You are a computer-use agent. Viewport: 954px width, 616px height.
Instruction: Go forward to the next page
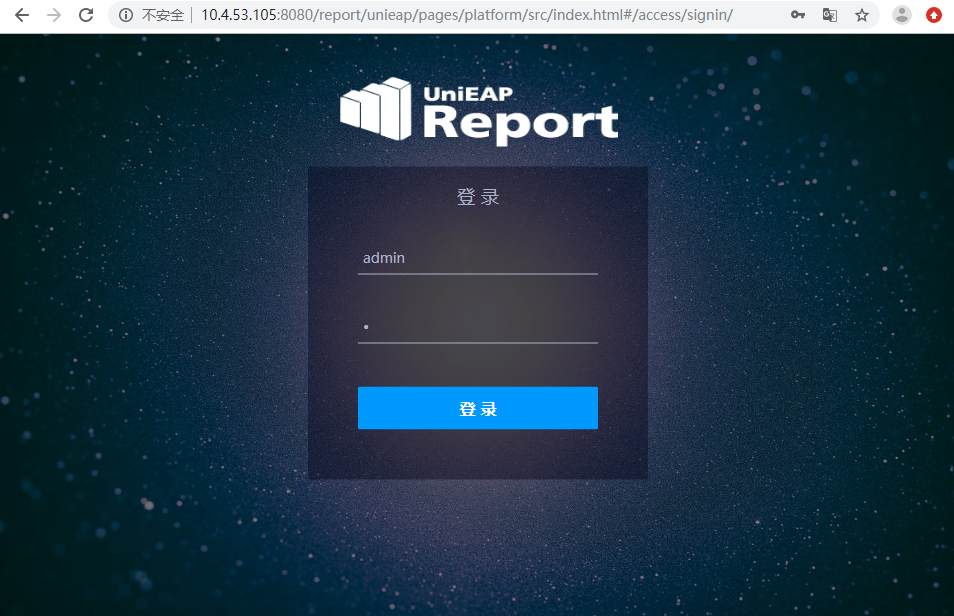tap(54, 15)
